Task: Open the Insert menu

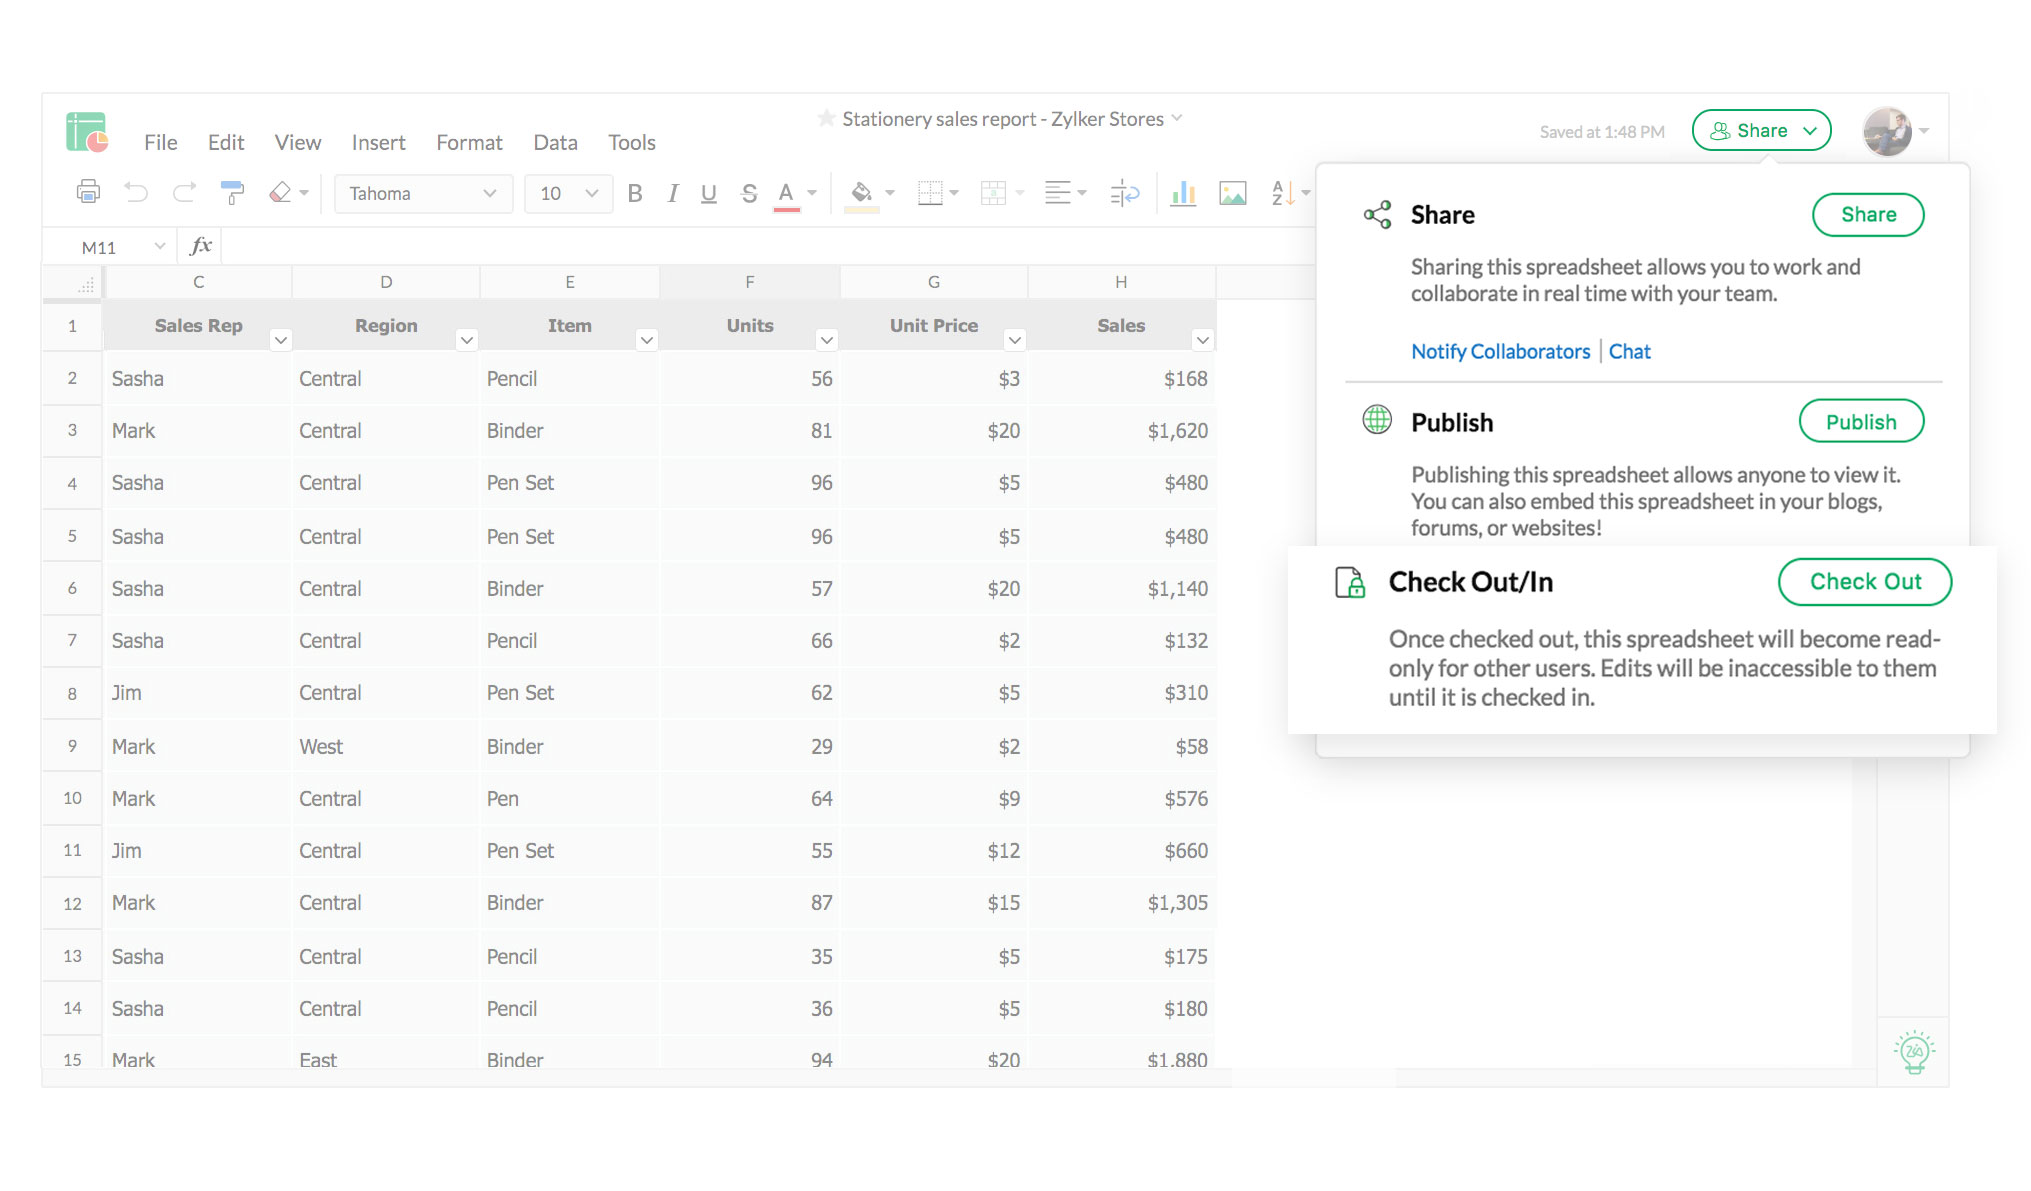Action: pyautogui.click(x=378, y=142)
